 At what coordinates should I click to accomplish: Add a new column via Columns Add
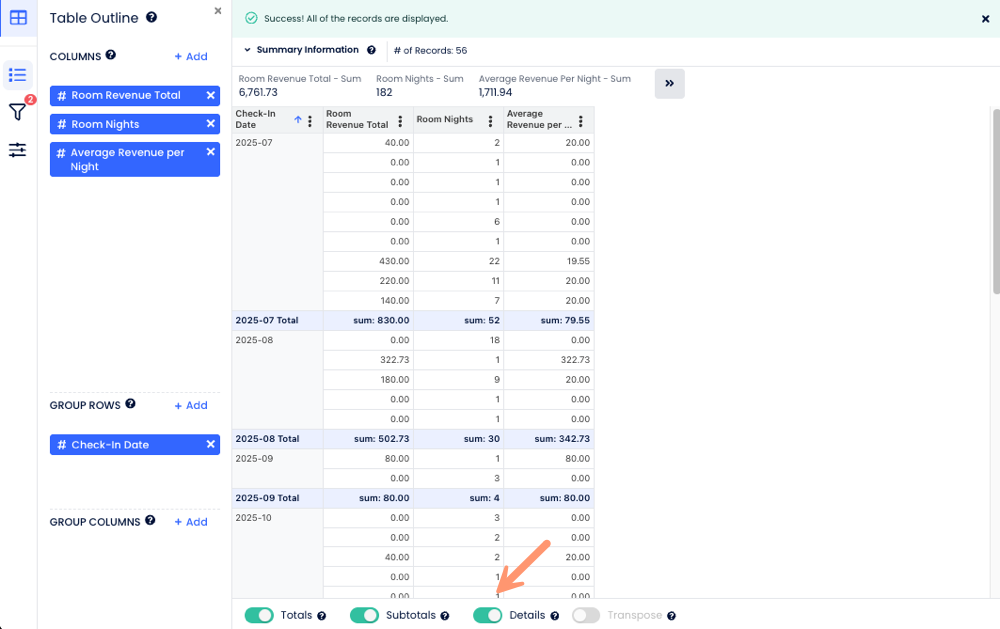click(x=190, y=57)
